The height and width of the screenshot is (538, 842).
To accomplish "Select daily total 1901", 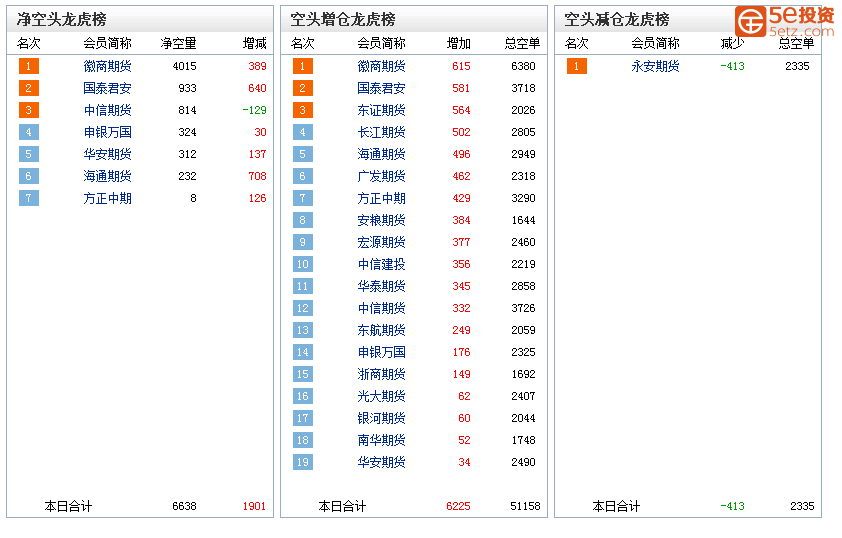I will point(254,506).
